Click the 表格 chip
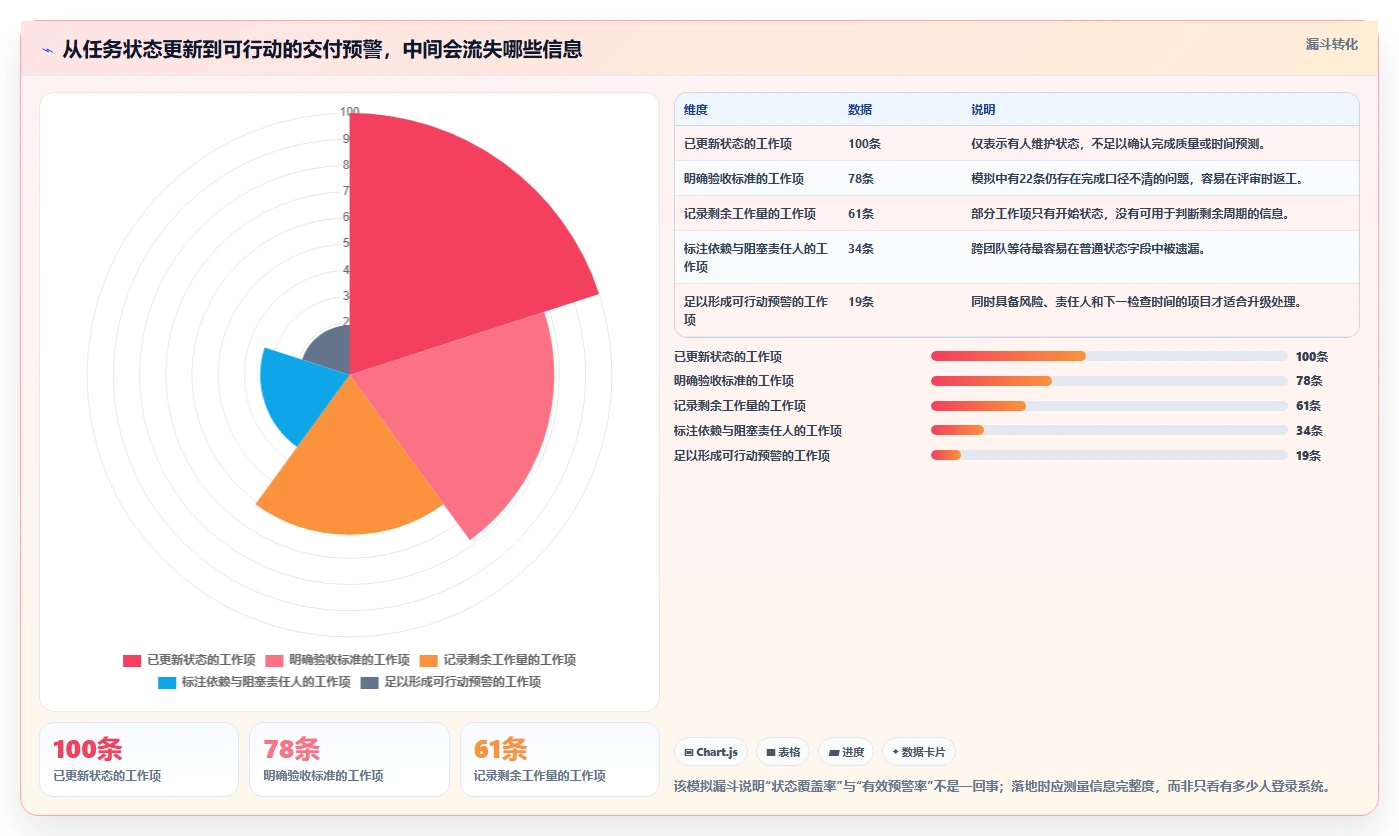Screen dimensions: 1399x836 (x=782, y=752)
